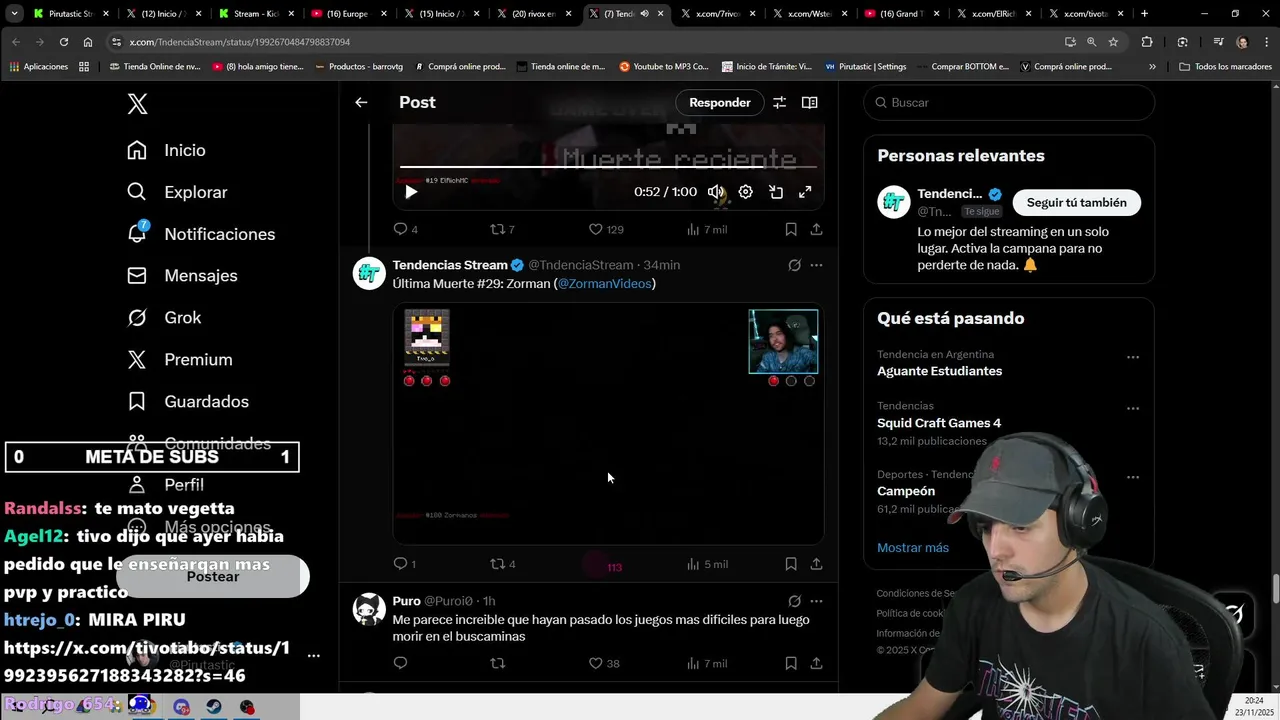1280x720 pixels.
Task: Open Puro's profile name
Action: (x=406, y=601)
